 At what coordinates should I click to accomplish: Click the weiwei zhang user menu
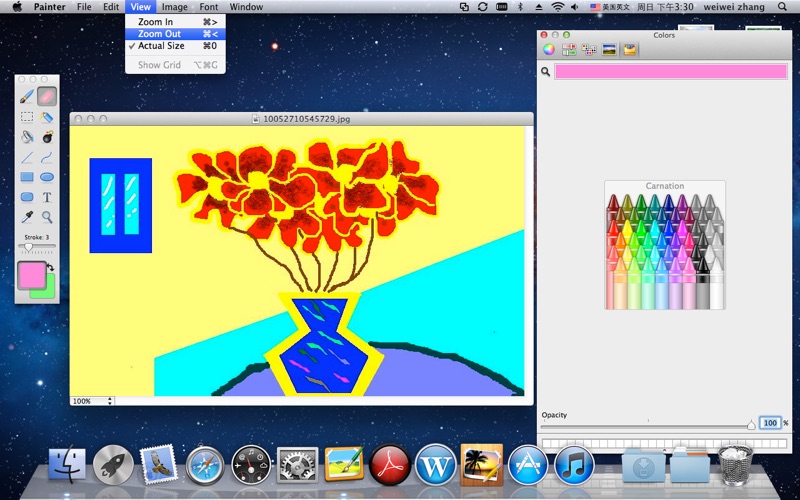(734, 7)
